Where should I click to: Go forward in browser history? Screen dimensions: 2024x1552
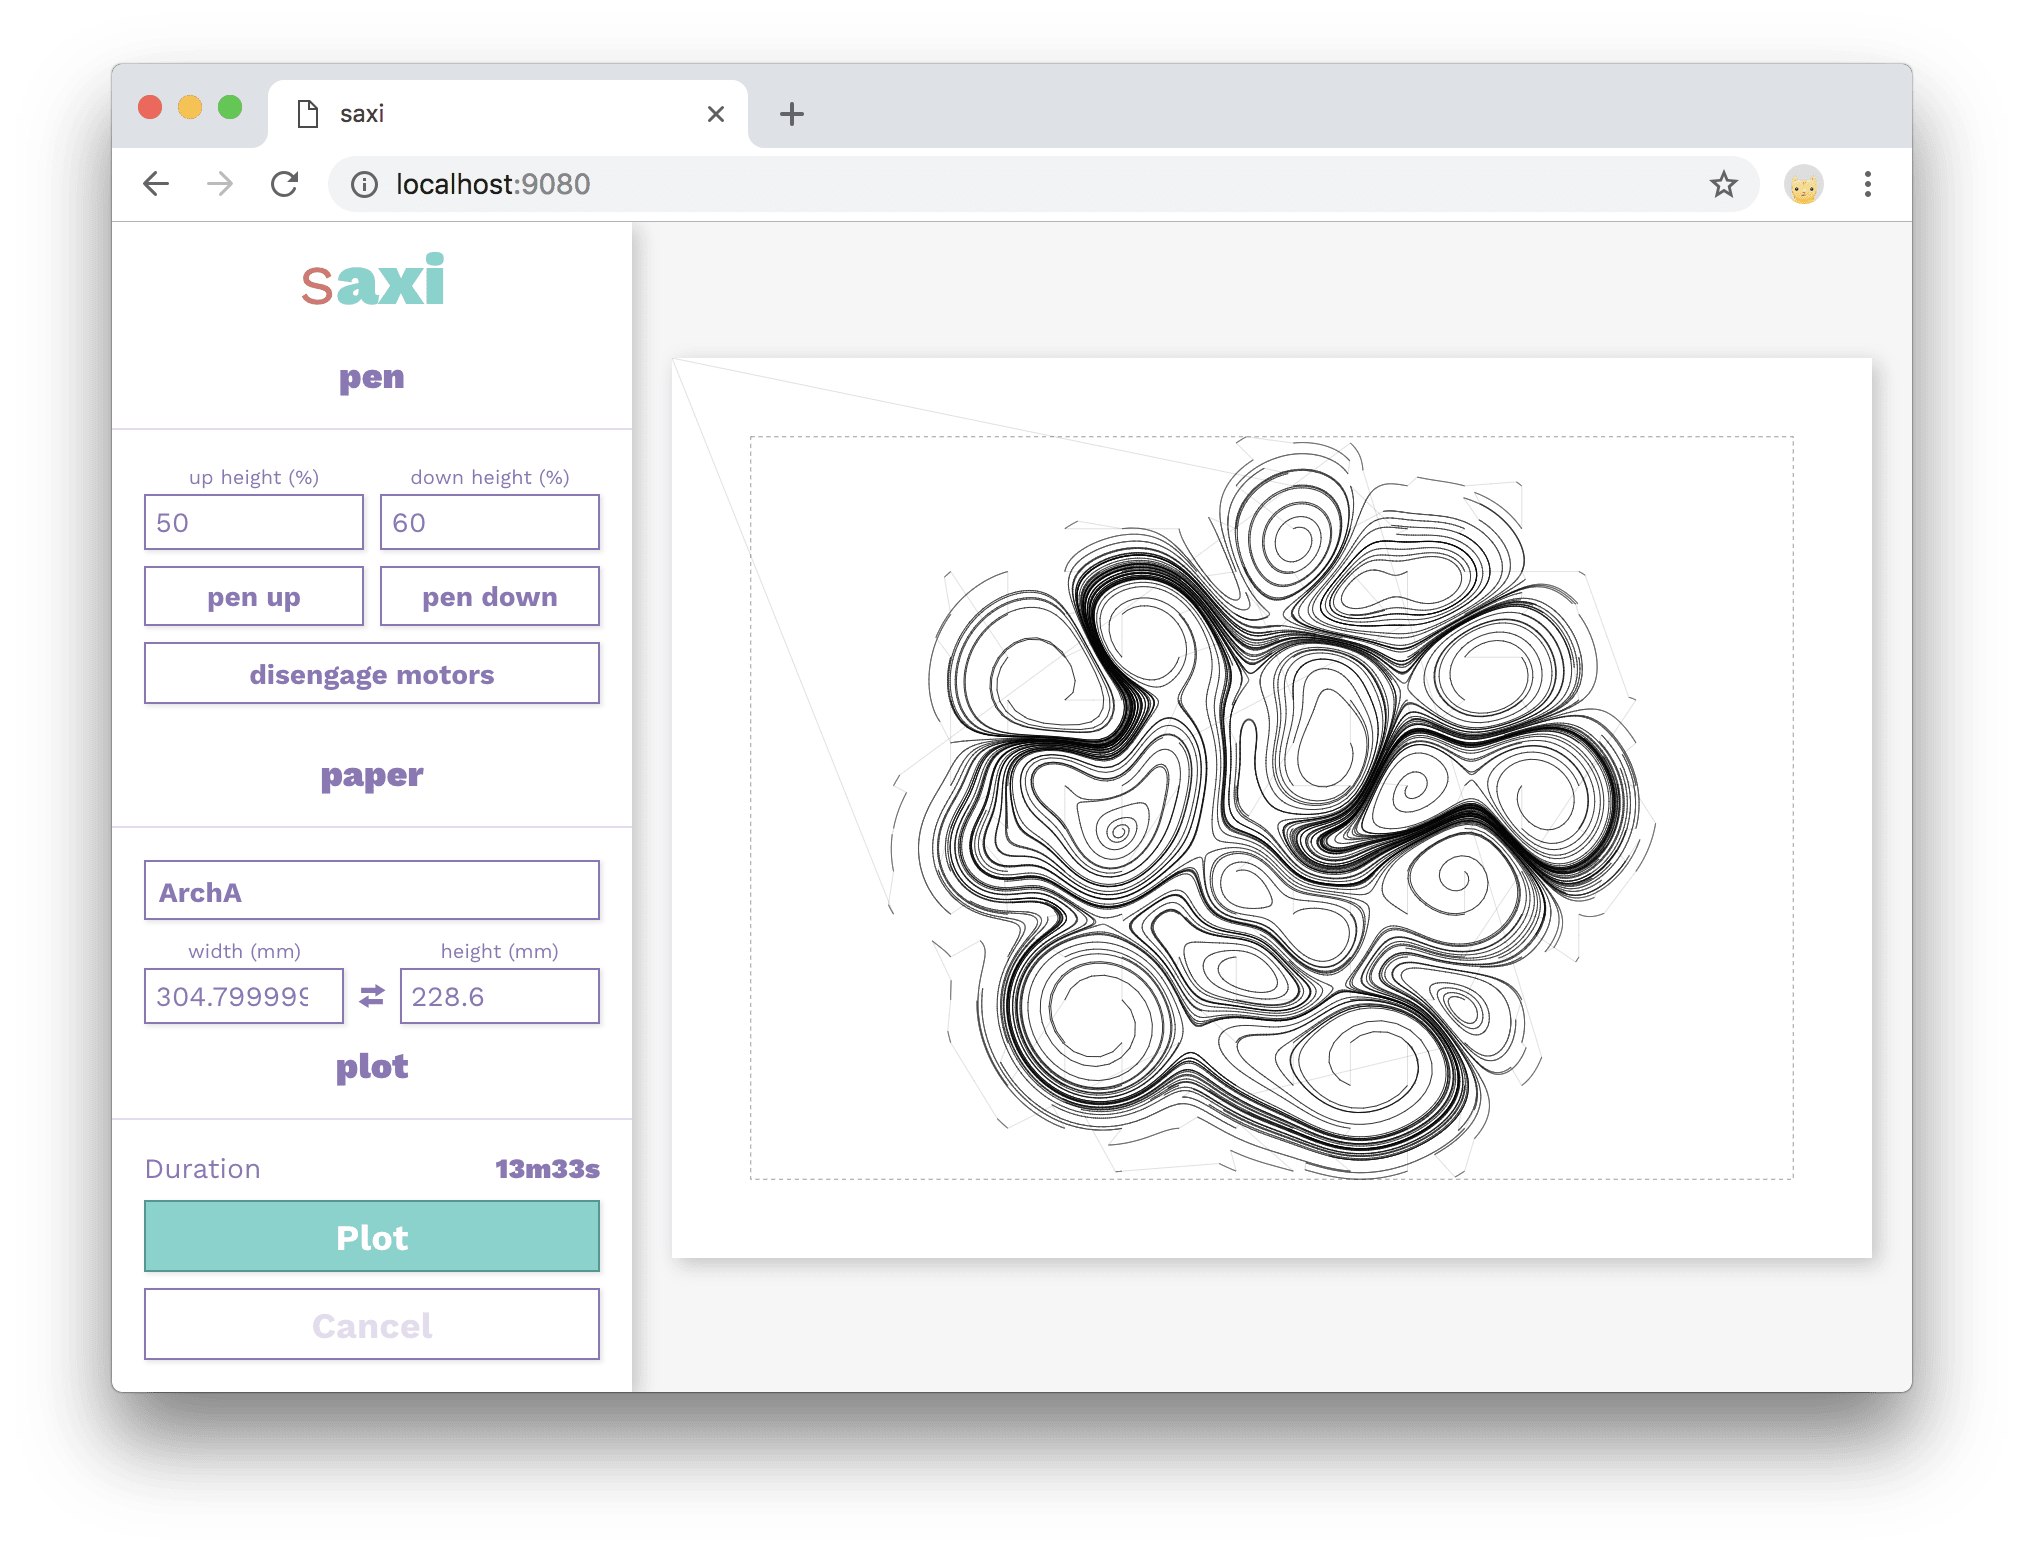(x=219, y=184)
